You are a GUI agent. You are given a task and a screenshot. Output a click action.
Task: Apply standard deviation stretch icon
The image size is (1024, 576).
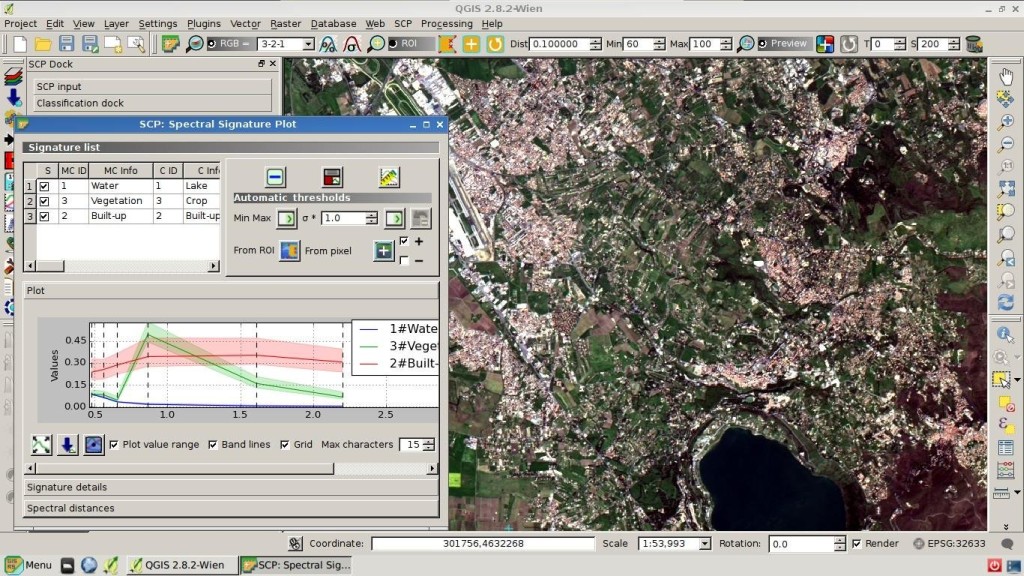(351, 44)
